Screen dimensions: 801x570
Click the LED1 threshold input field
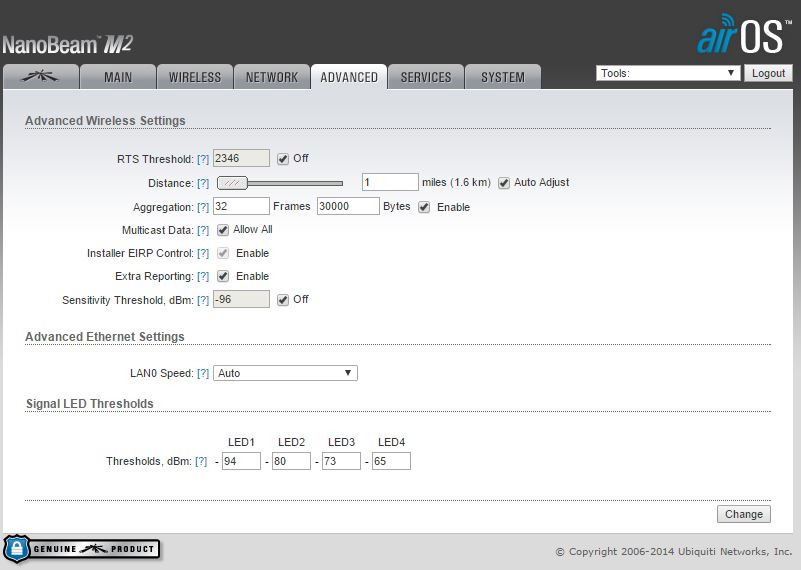point(241,461)
